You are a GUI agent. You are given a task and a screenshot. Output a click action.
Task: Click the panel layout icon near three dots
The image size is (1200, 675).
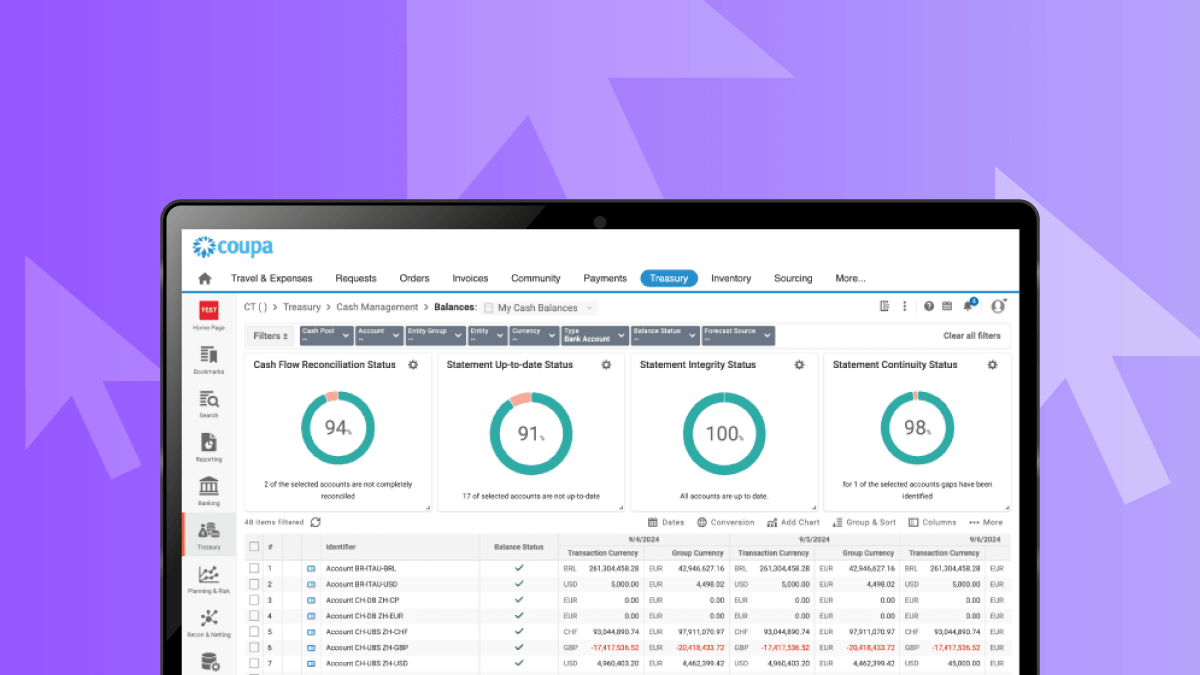tap(885, 307)
